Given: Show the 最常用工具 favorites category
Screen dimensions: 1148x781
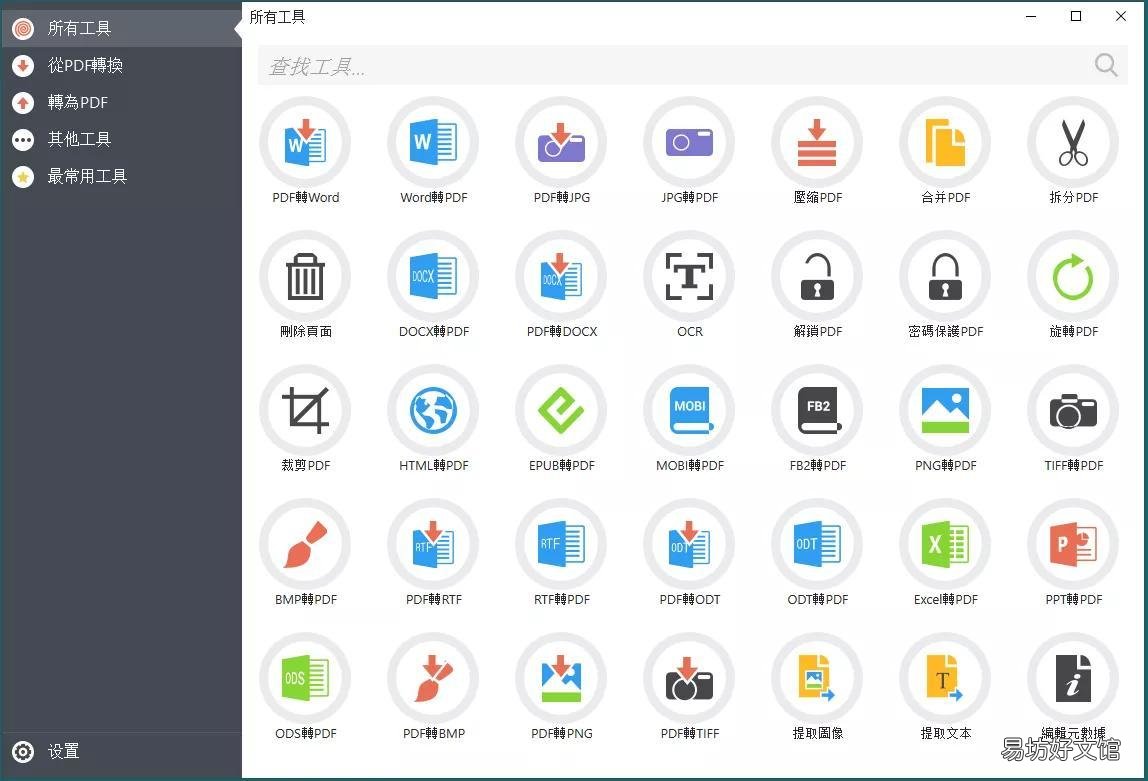Looking at the screenshot, I should coord(121,176).
